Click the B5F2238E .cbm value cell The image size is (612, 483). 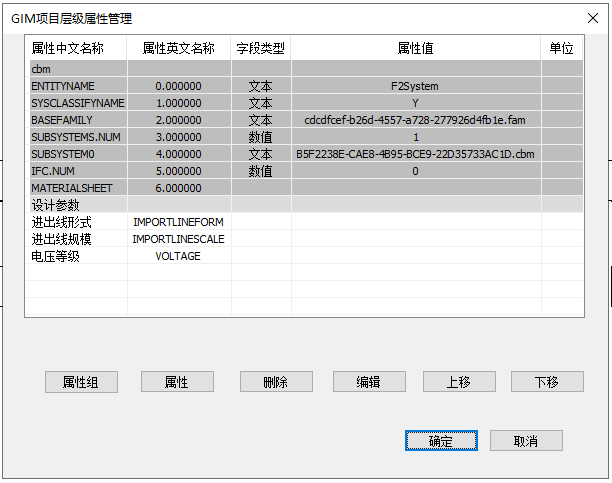pos(416,154)
